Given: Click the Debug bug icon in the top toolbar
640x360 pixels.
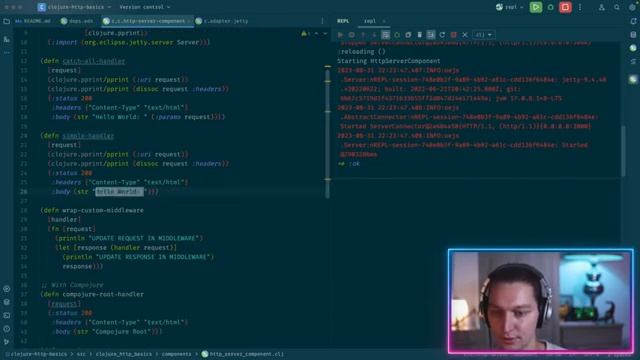Looking at the screenshot, I should pos(550,7).
